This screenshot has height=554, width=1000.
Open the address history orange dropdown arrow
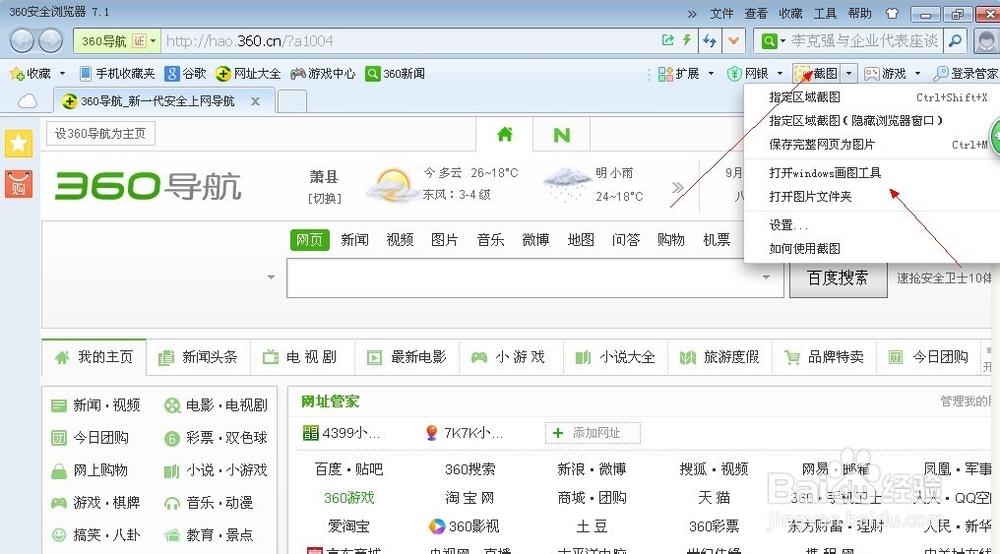pyautogui.click(x=734, y=41)
